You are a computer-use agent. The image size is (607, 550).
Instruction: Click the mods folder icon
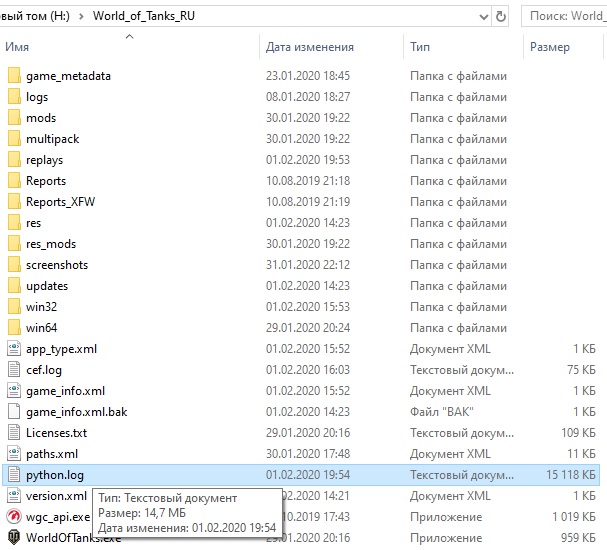pos(14,117)
